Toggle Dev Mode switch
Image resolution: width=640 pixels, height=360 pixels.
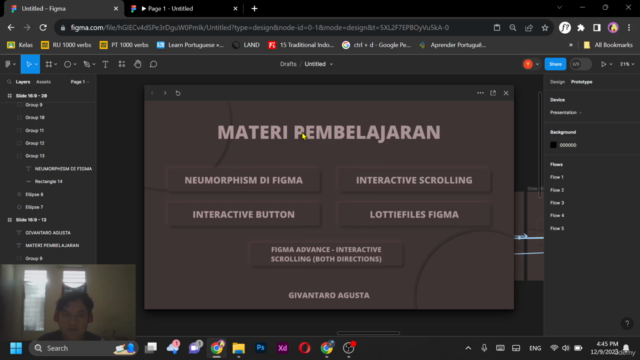pos(581,64)
